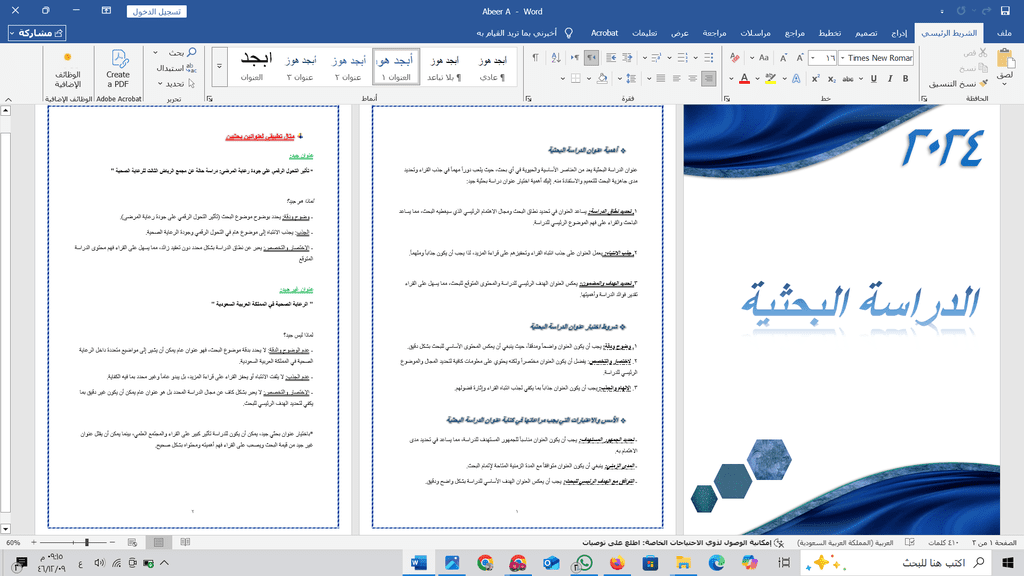
Task: Apply the Title (العنوان) style
Action: click(256, 67)
